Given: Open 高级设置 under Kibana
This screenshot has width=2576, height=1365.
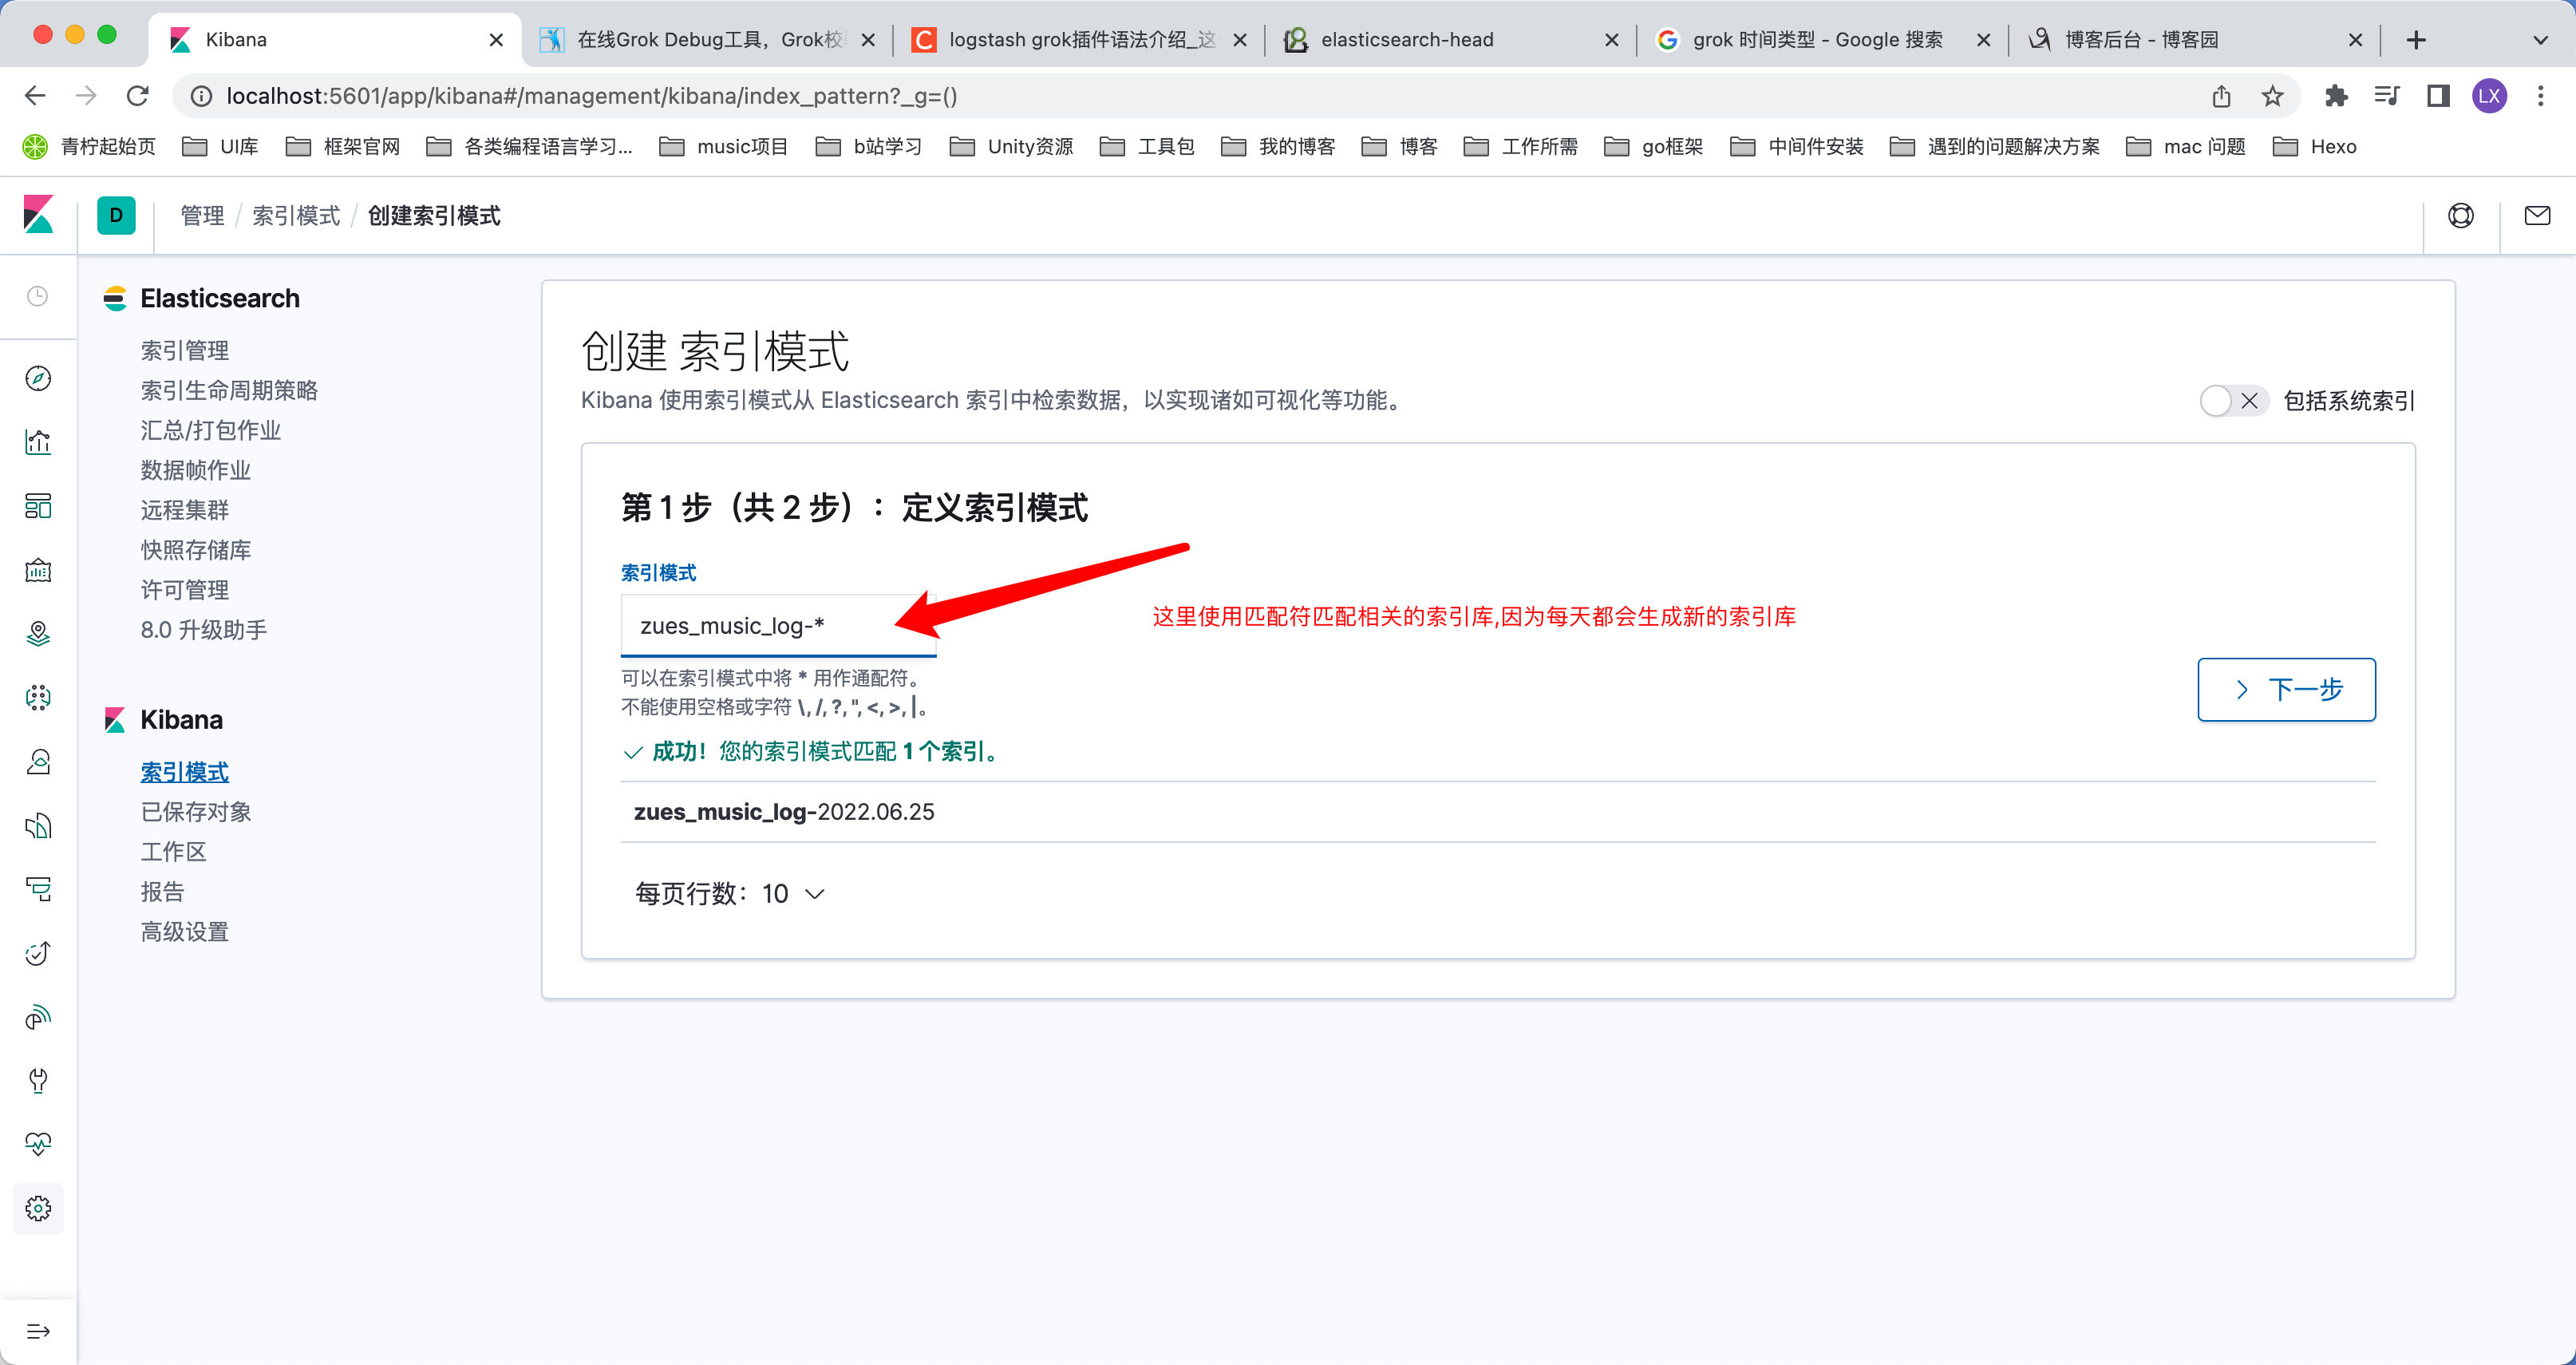Looking at the screenshot, I should coord(185,932).
